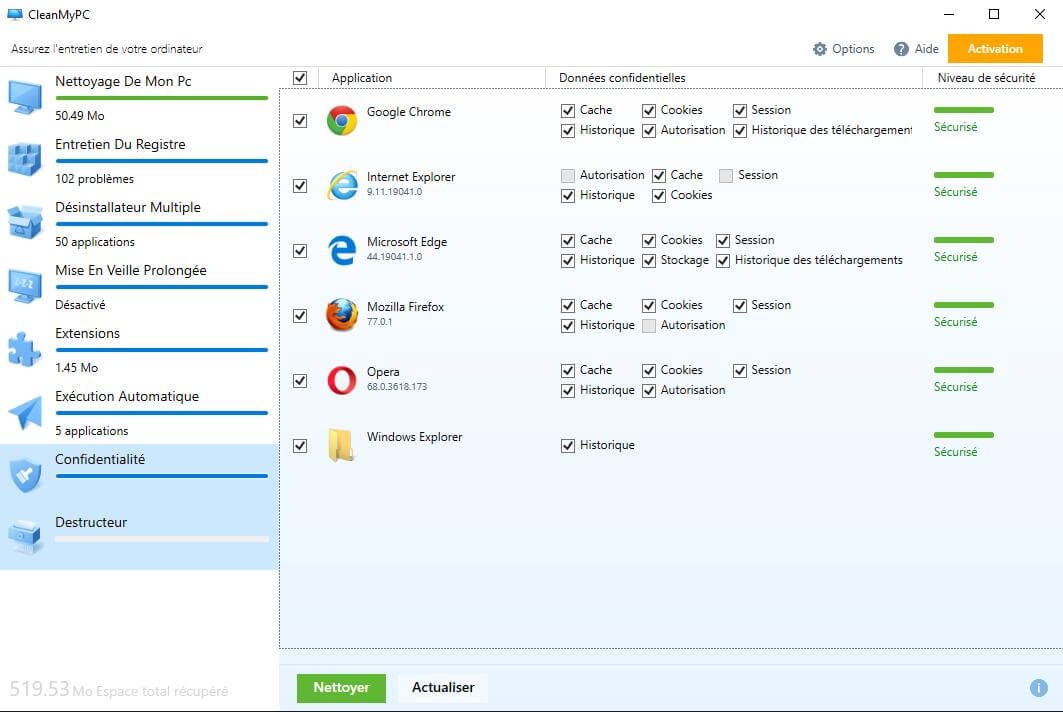Click the Extensions puzzle piece icon

click(x=25, y=349)
